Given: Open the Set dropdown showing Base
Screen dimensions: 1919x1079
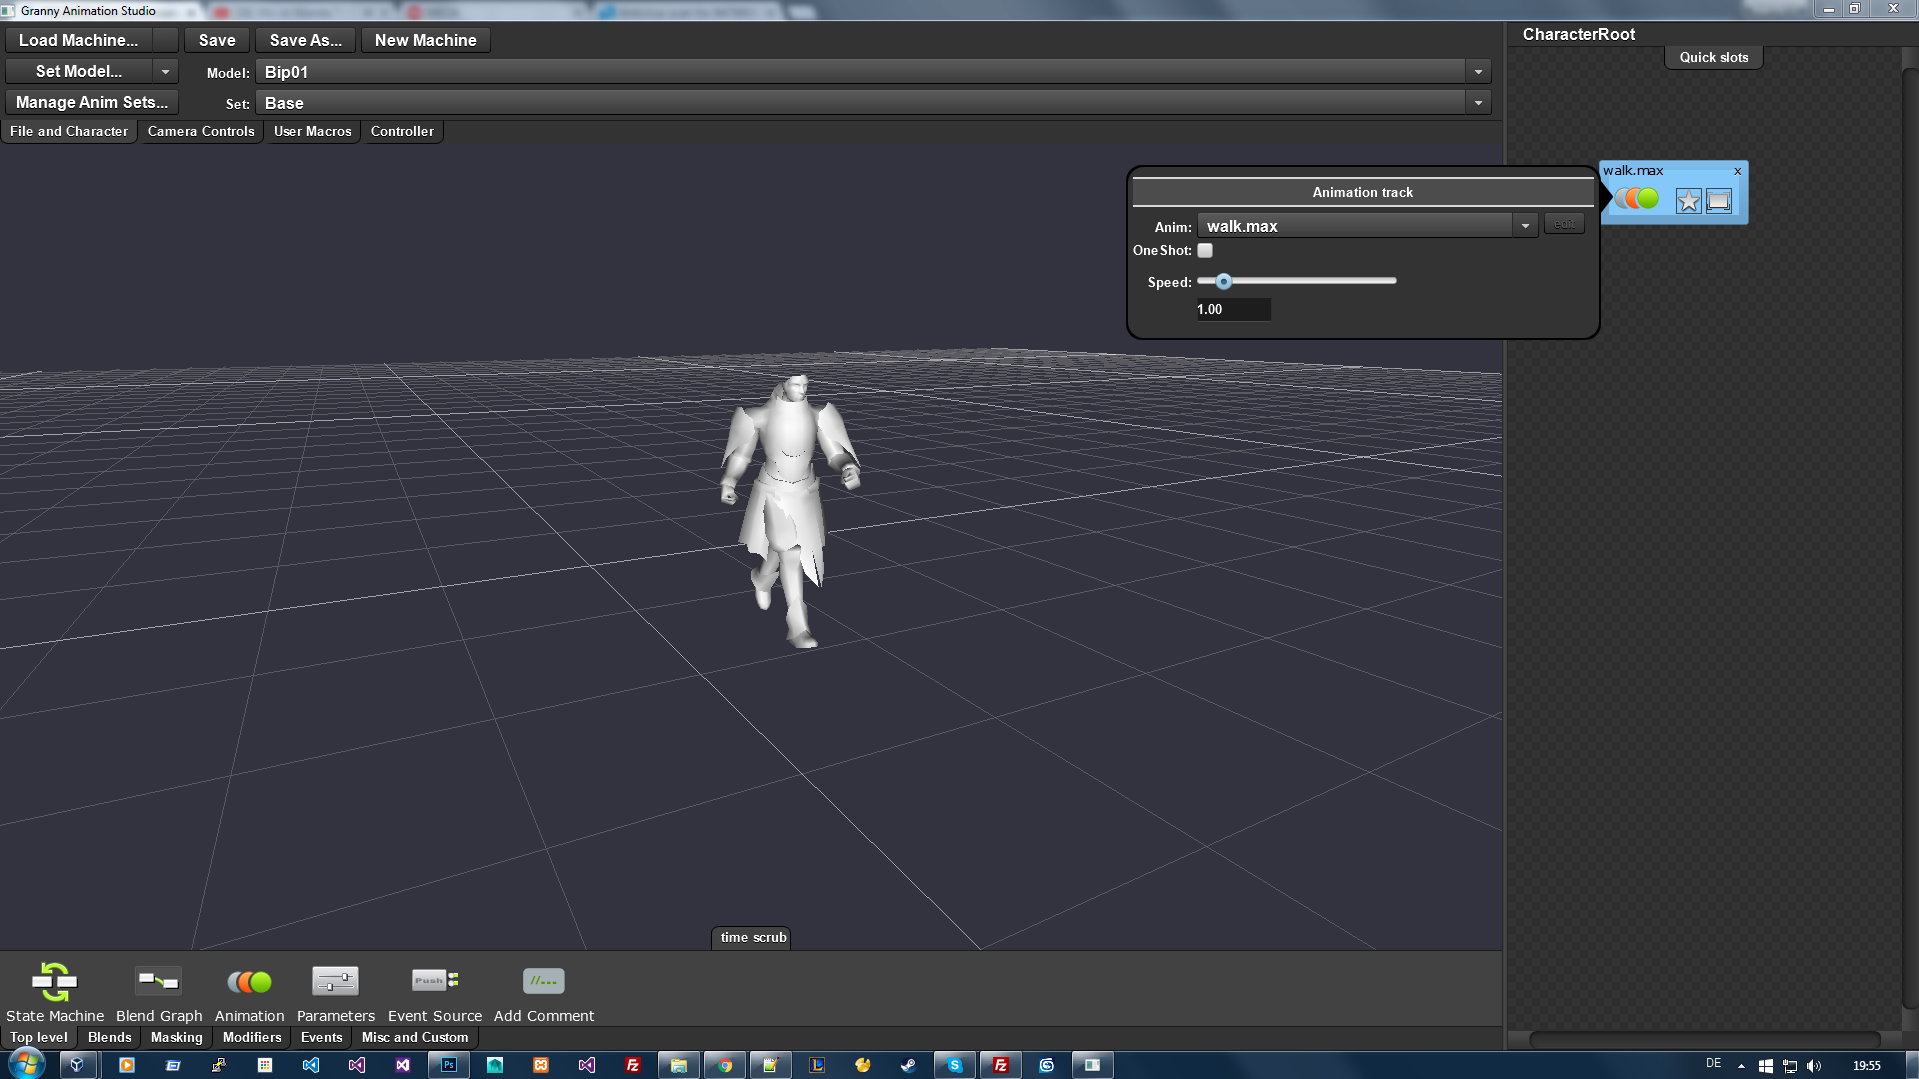Looking at the screenshot, I should [x=873, y=103].
